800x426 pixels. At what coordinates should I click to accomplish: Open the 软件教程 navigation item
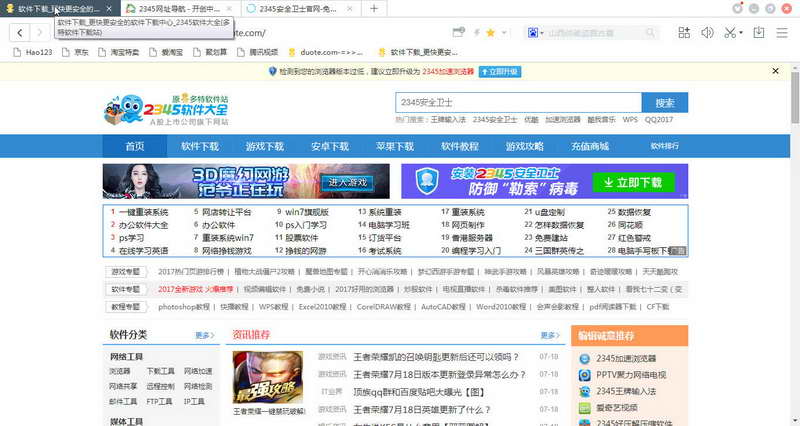[x=460, y=146]
